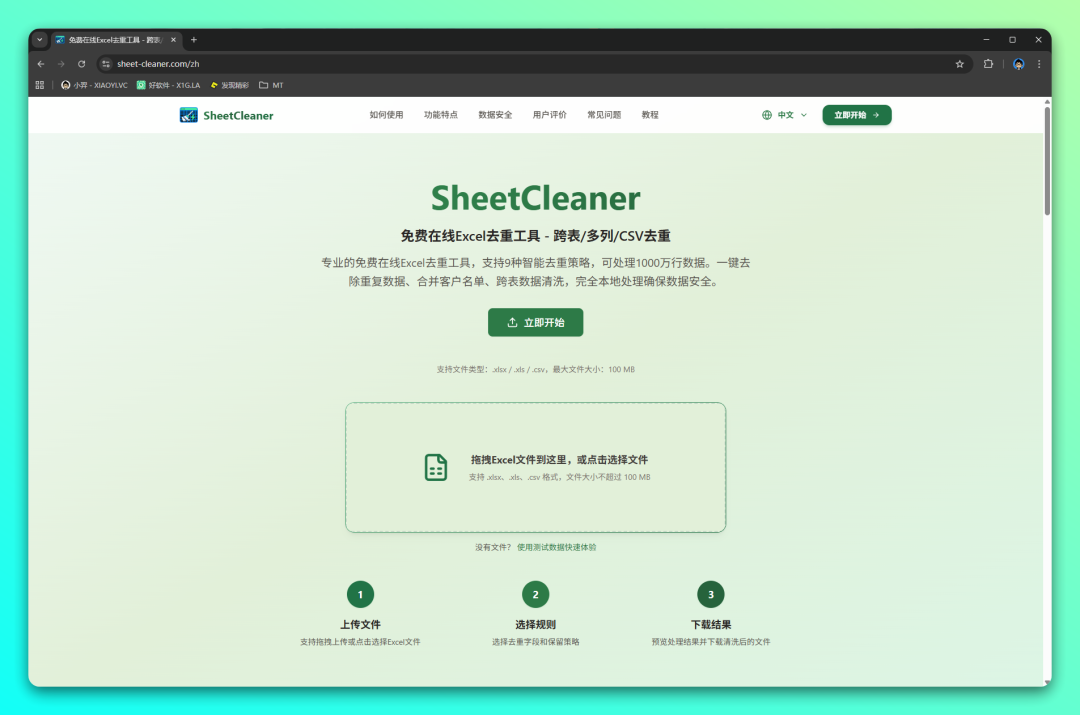Click the address bar URL sheet-cleaner.com/zh
1080x715 pixels.
pos(158,64)
